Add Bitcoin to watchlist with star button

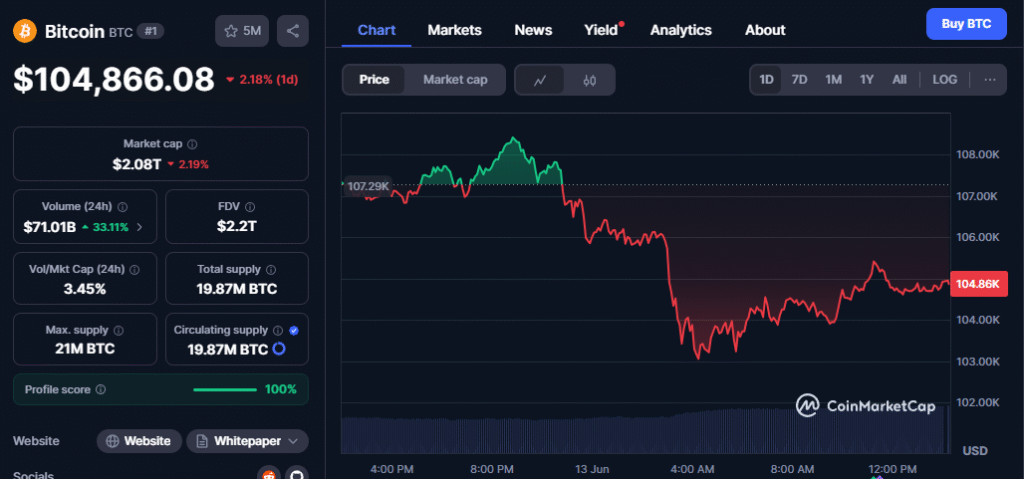click(242, 31)
